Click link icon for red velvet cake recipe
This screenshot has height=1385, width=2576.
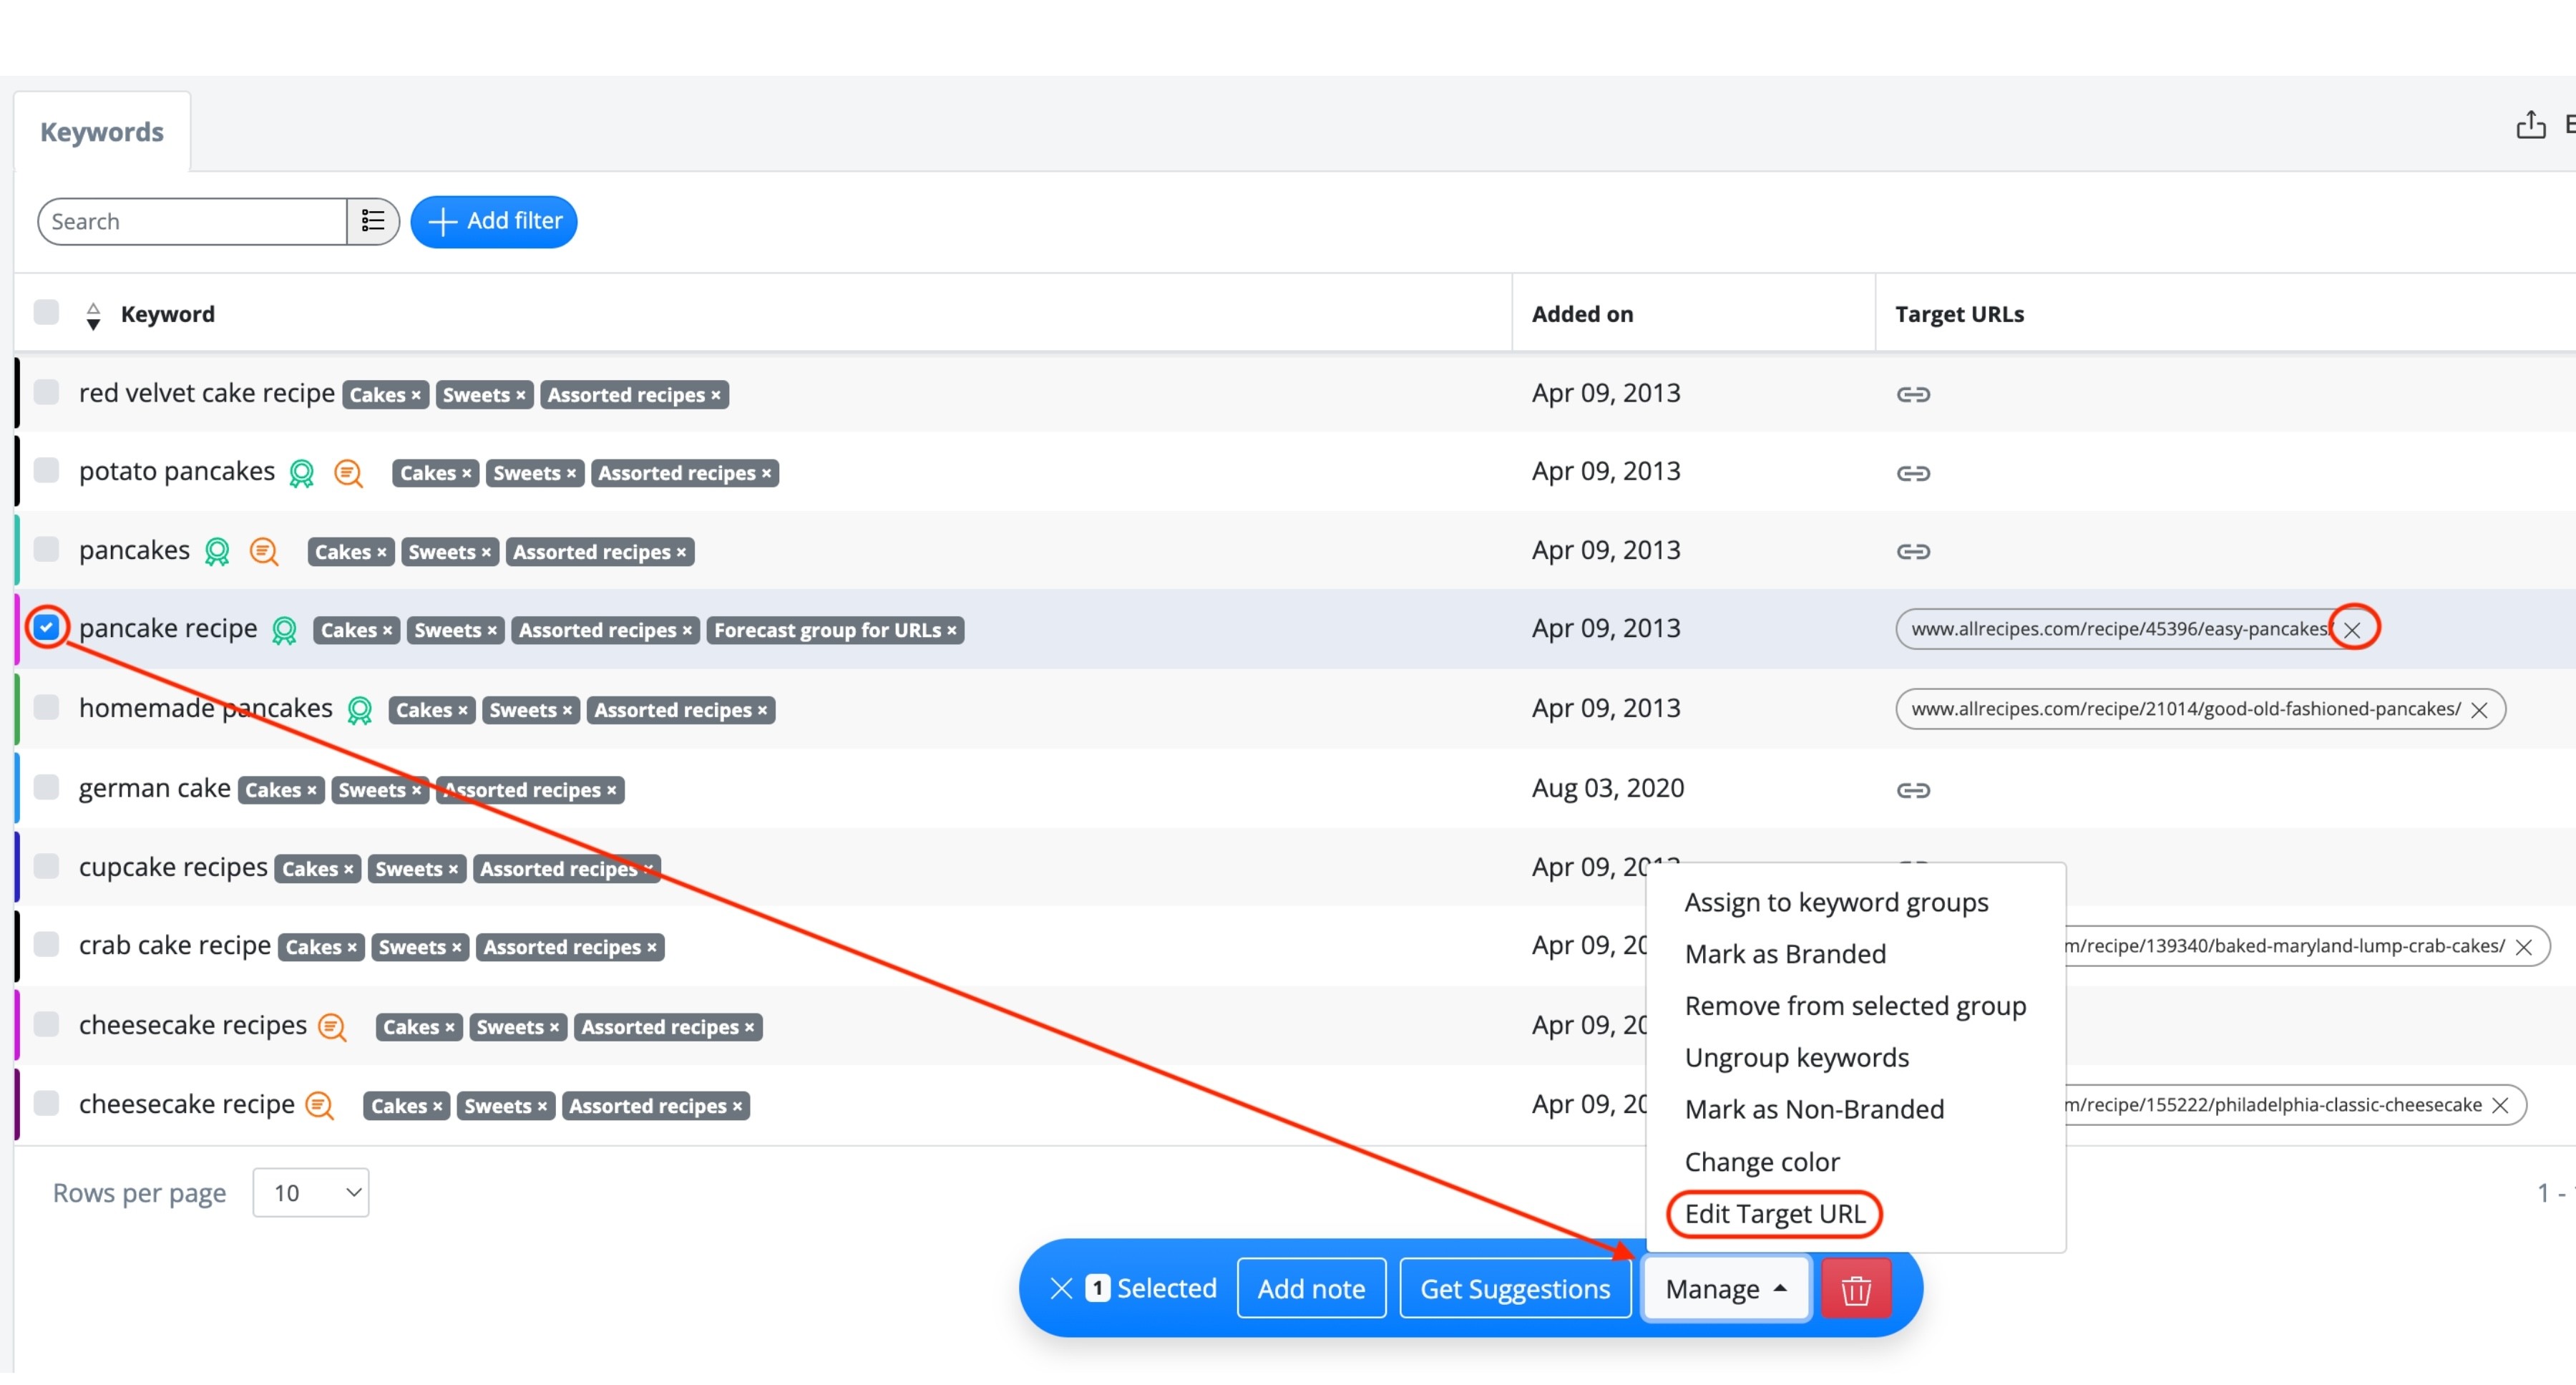tap(1913, 394)
